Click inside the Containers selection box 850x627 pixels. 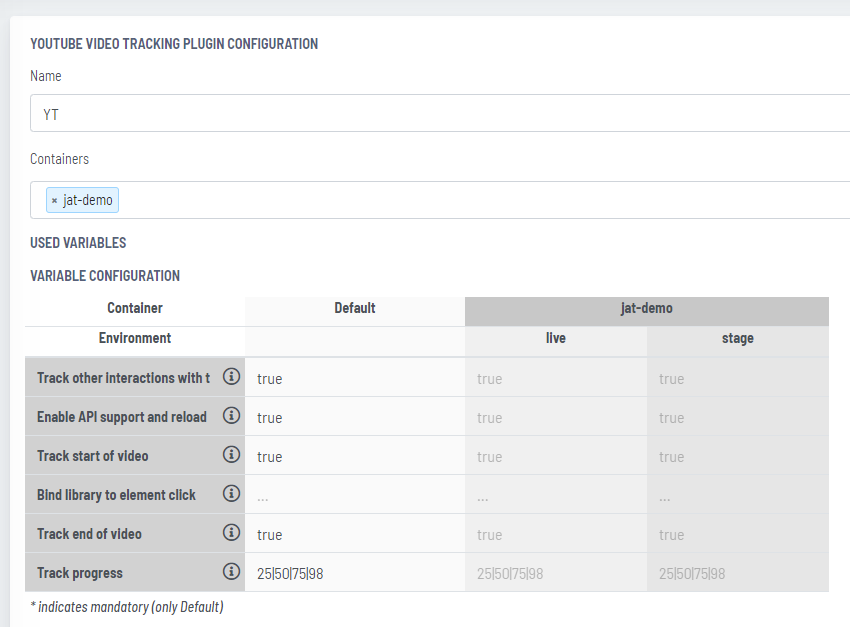point(440,200)
